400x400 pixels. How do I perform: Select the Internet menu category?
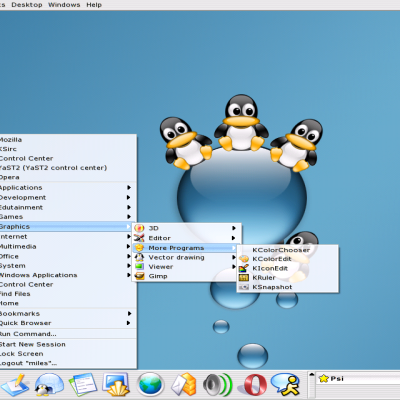(x=66, y=237)
